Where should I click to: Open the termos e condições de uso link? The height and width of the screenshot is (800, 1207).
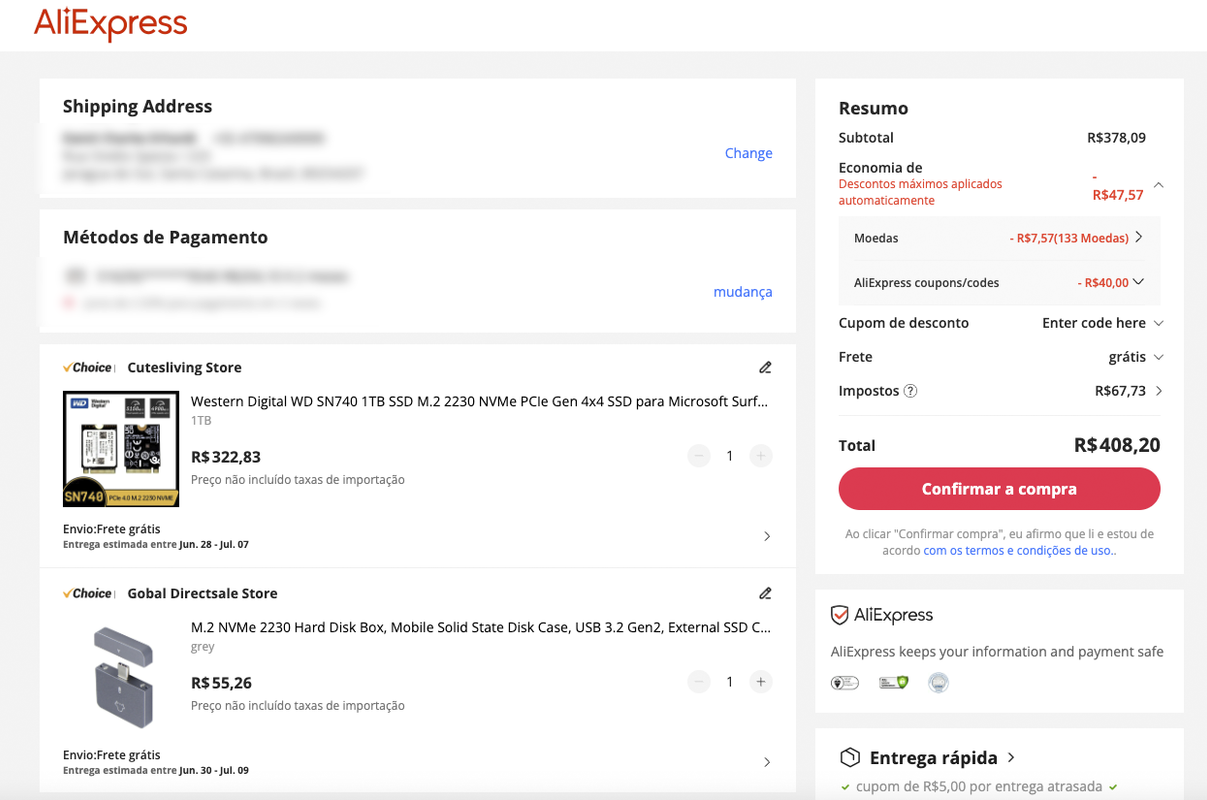tap(1018, 551)
